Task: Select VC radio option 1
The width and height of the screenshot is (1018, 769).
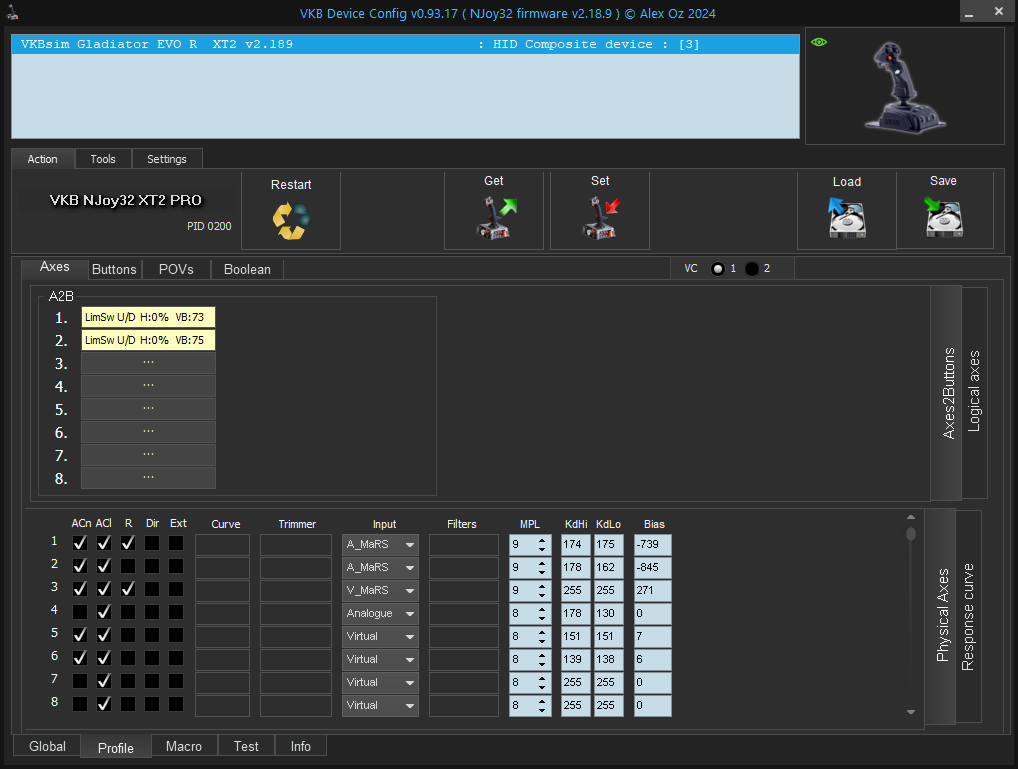Action: pos(717,269)
